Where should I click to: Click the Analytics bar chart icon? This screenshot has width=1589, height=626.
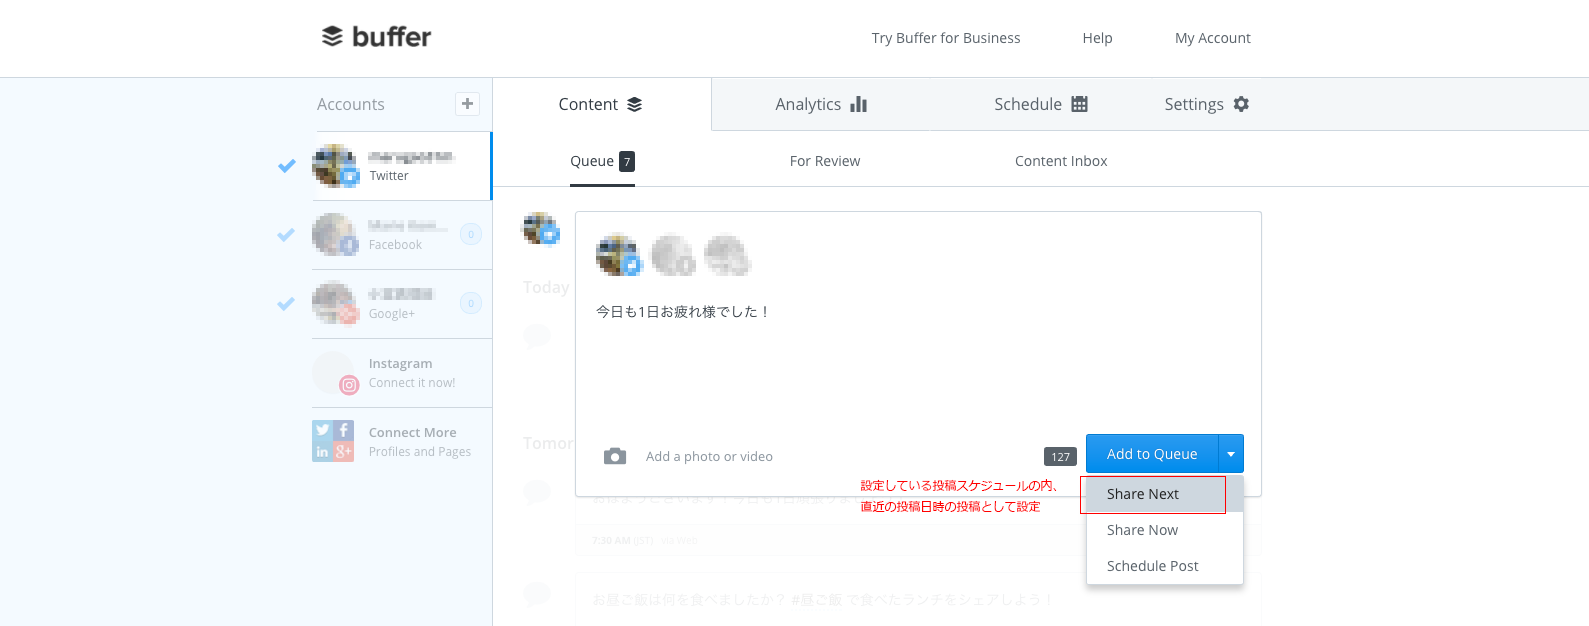858,104
